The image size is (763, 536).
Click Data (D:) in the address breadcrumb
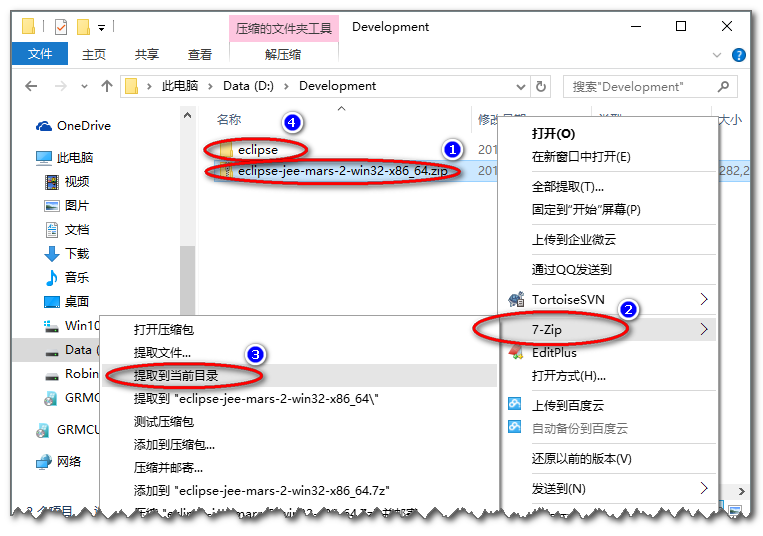(248, 86)
